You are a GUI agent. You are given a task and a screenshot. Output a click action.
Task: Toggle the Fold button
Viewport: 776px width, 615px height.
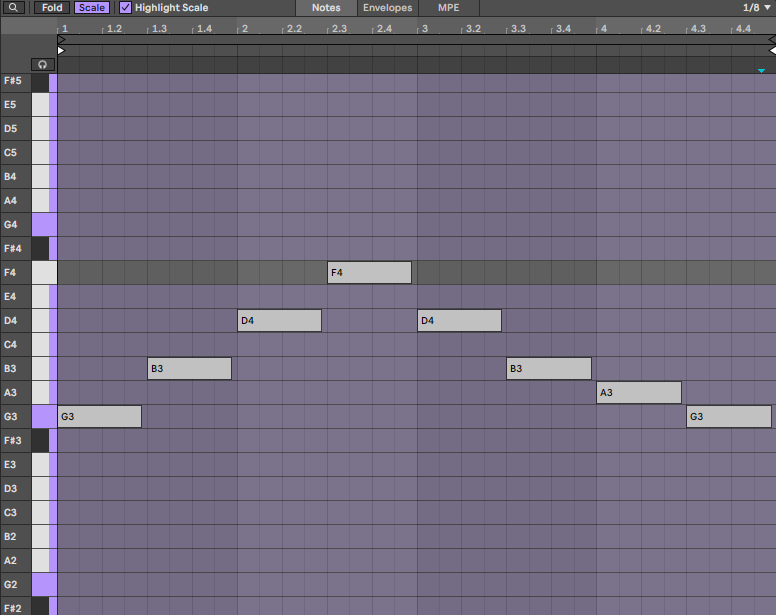(52, 7)
